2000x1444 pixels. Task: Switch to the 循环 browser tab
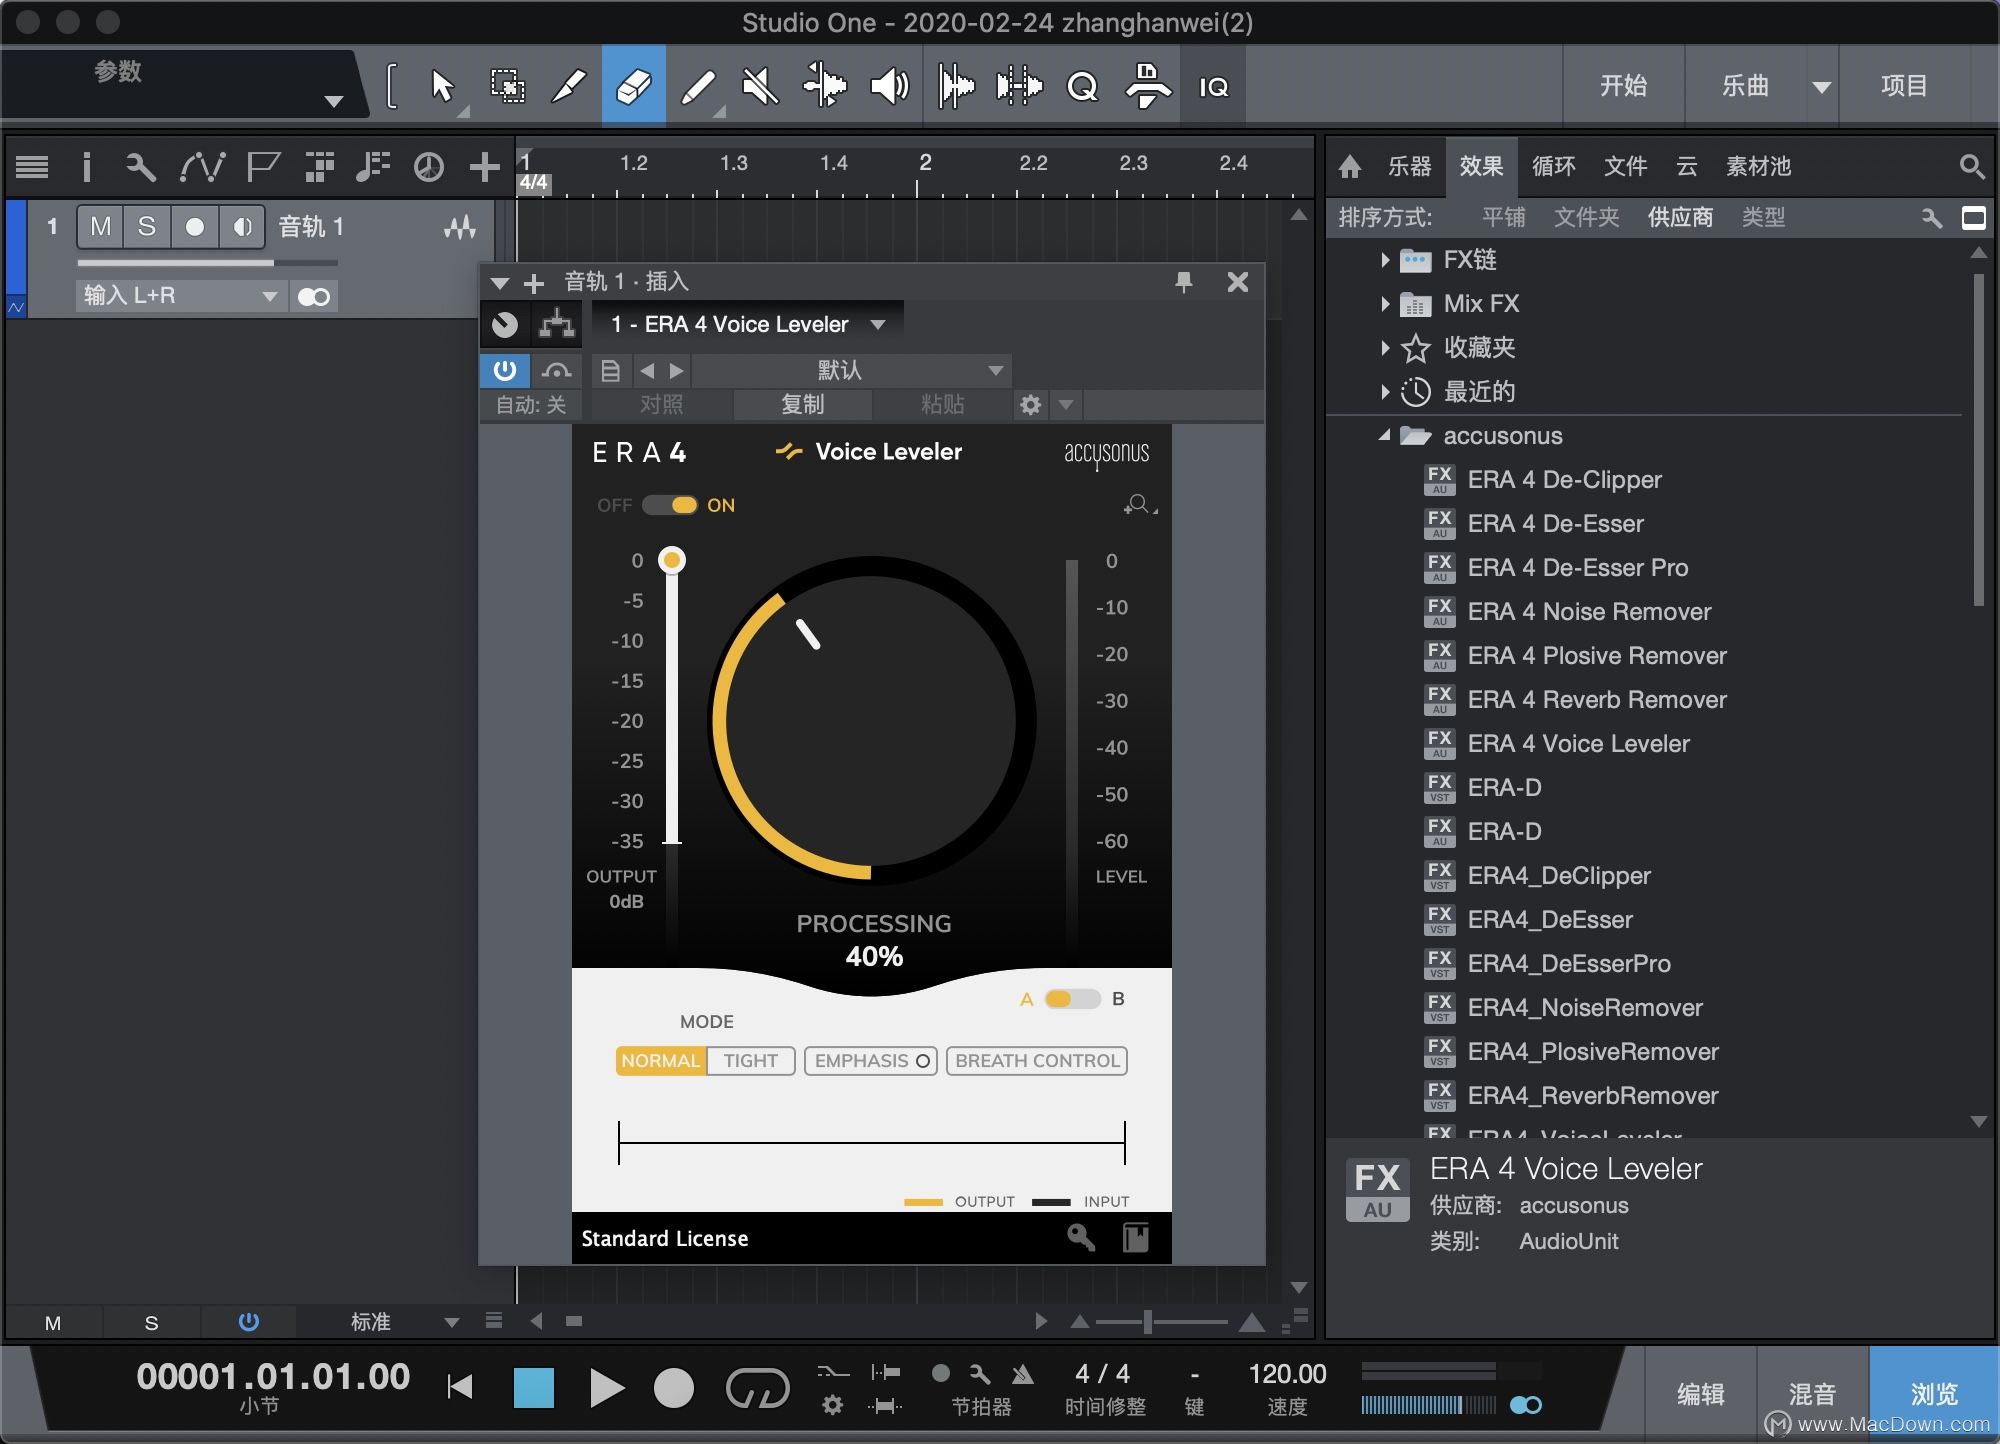(1553, 166)
